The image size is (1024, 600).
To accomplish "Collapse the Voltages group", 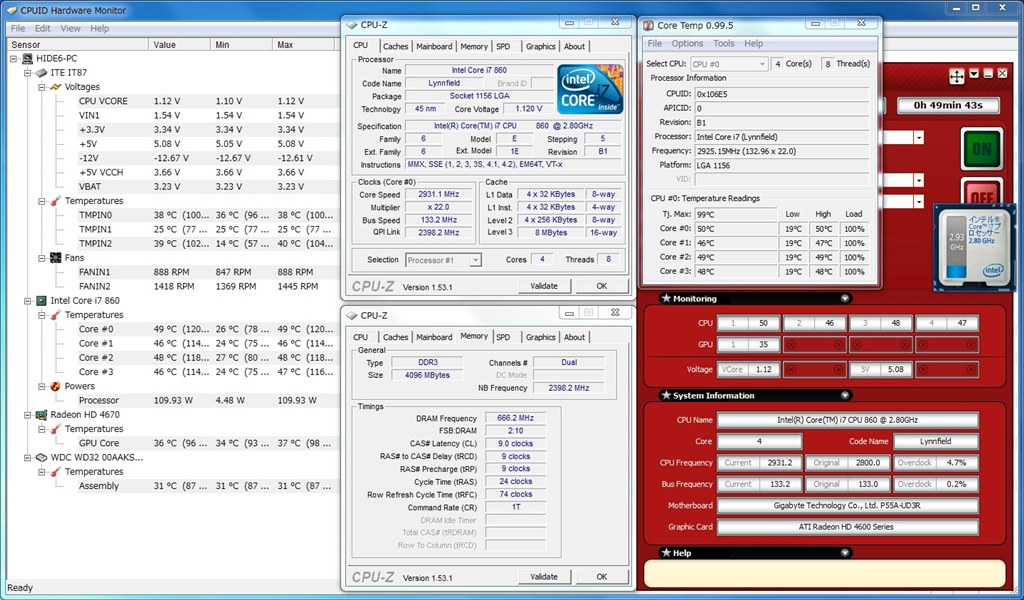I will [x=42, y=87].
